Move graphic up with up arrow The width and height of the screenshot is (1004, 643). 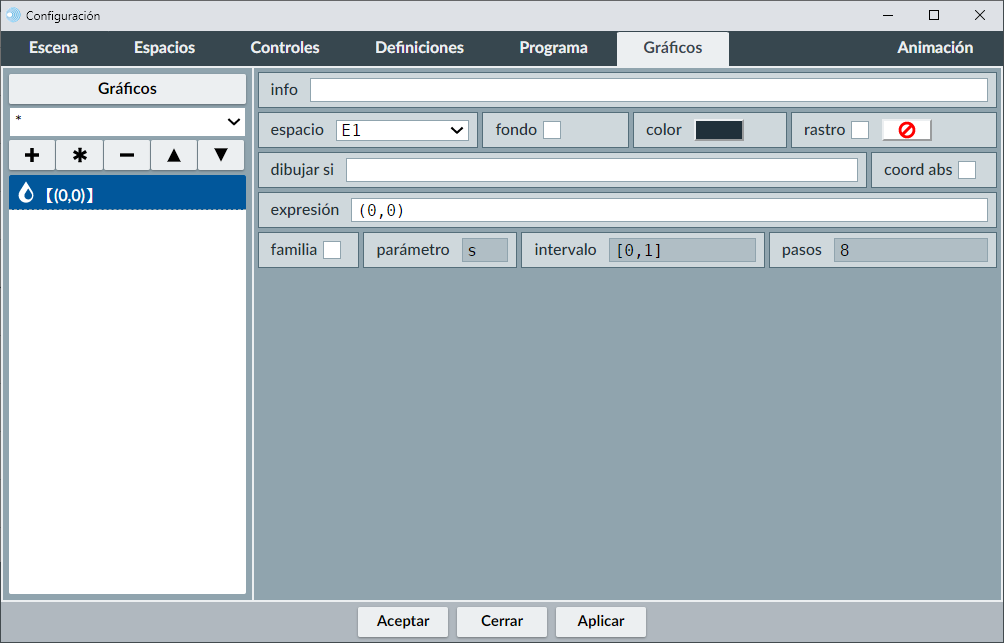point(174,155)
